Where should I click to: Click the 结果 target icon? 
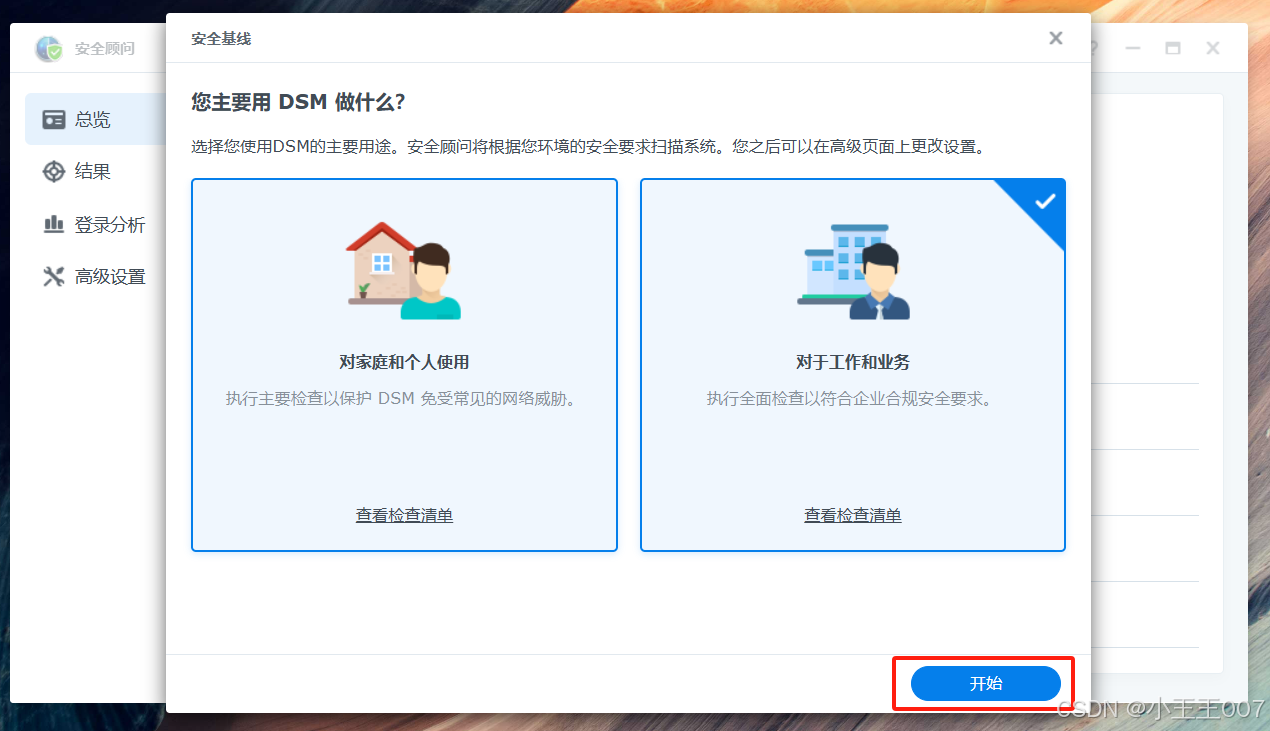point(54,172)
